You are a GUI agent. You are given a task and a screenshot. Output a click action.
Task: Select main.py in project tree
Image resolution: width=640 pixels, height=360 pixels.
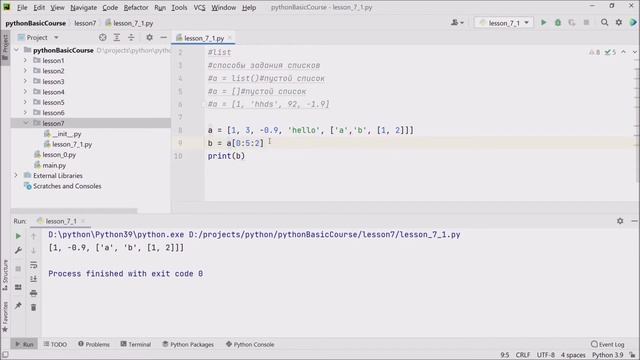[54, 165]
